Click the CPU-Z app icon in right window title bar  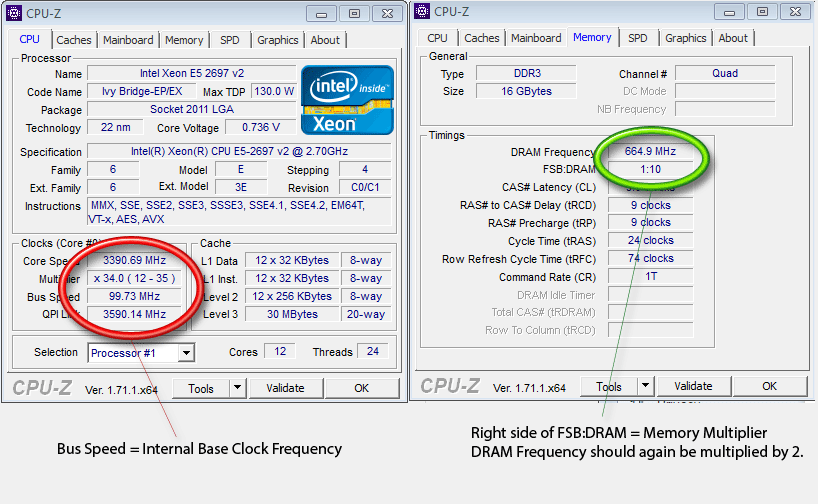click(422, 11)
